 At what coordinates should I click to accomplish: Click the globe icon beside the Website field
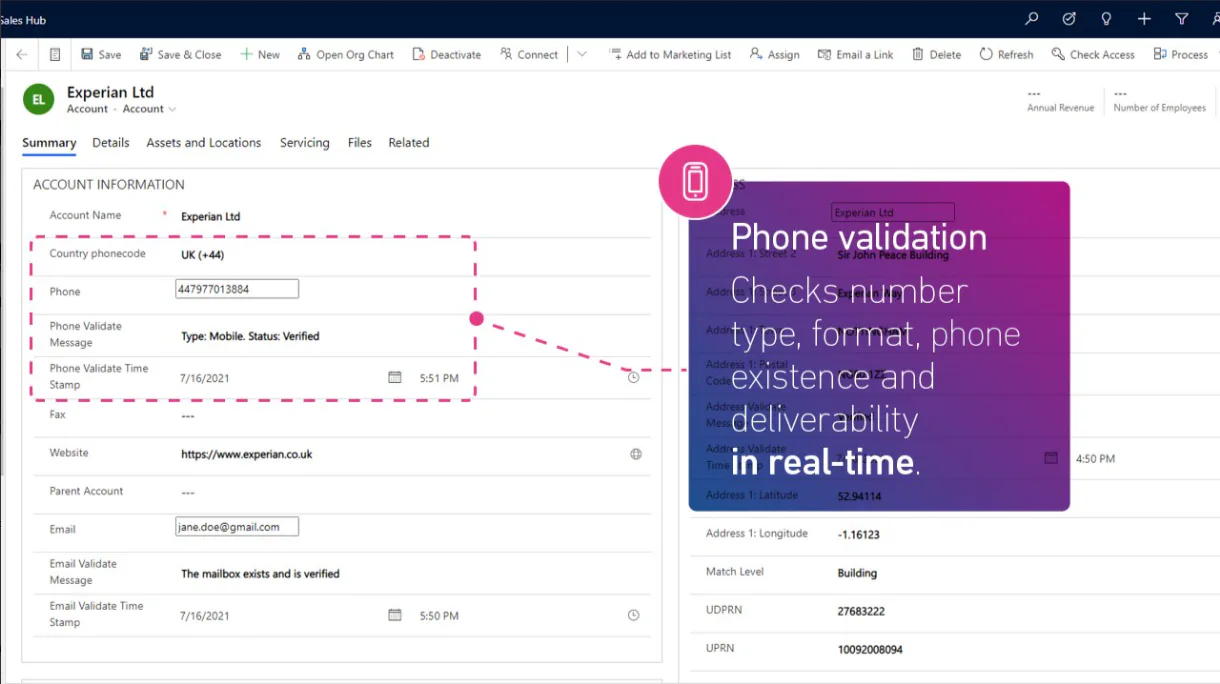tap(635, 453)
